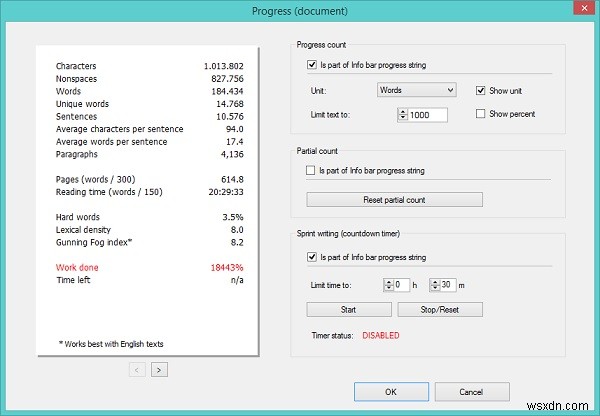Click the Words value 184.434

click(227, 91)
